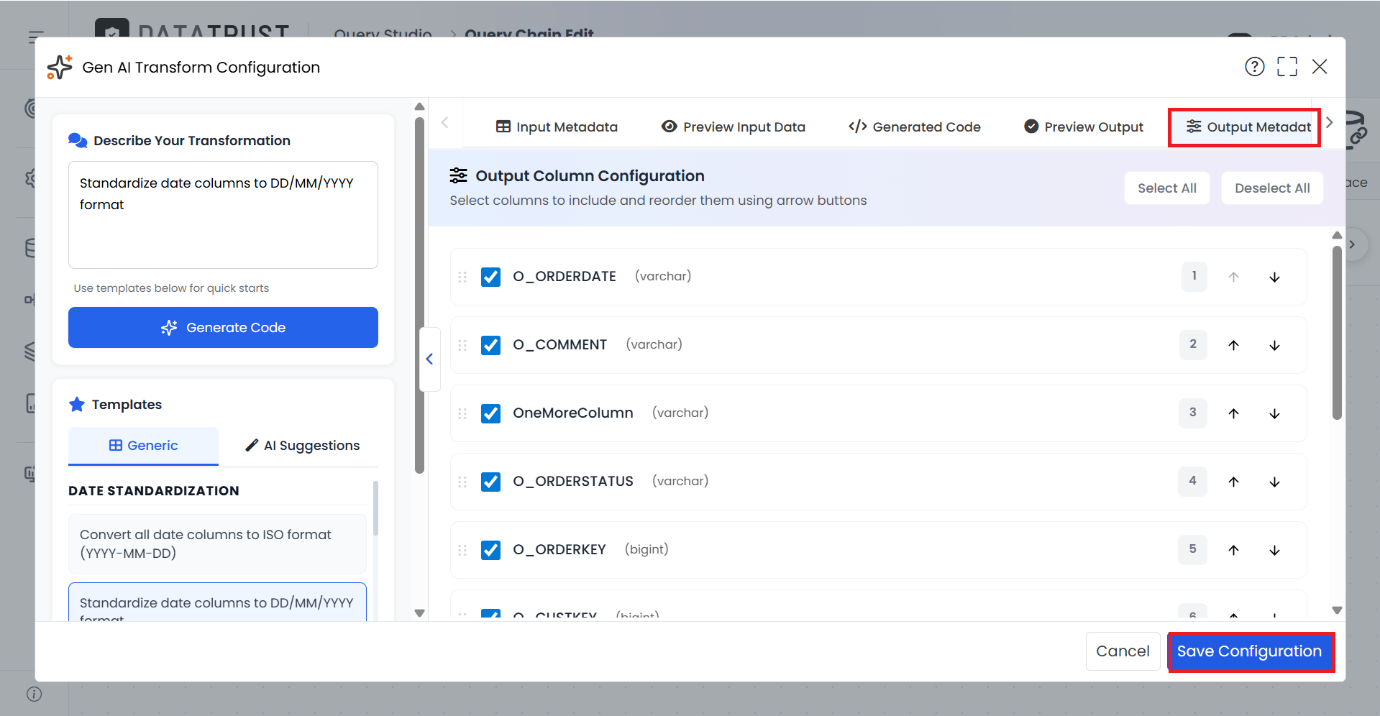Image resolution: width=1380 pixels, height=716 pixels.
Task: Uncheck the O_ORDERKEY column checkbox
Action: pyautogui.click(x=491, y=550)
